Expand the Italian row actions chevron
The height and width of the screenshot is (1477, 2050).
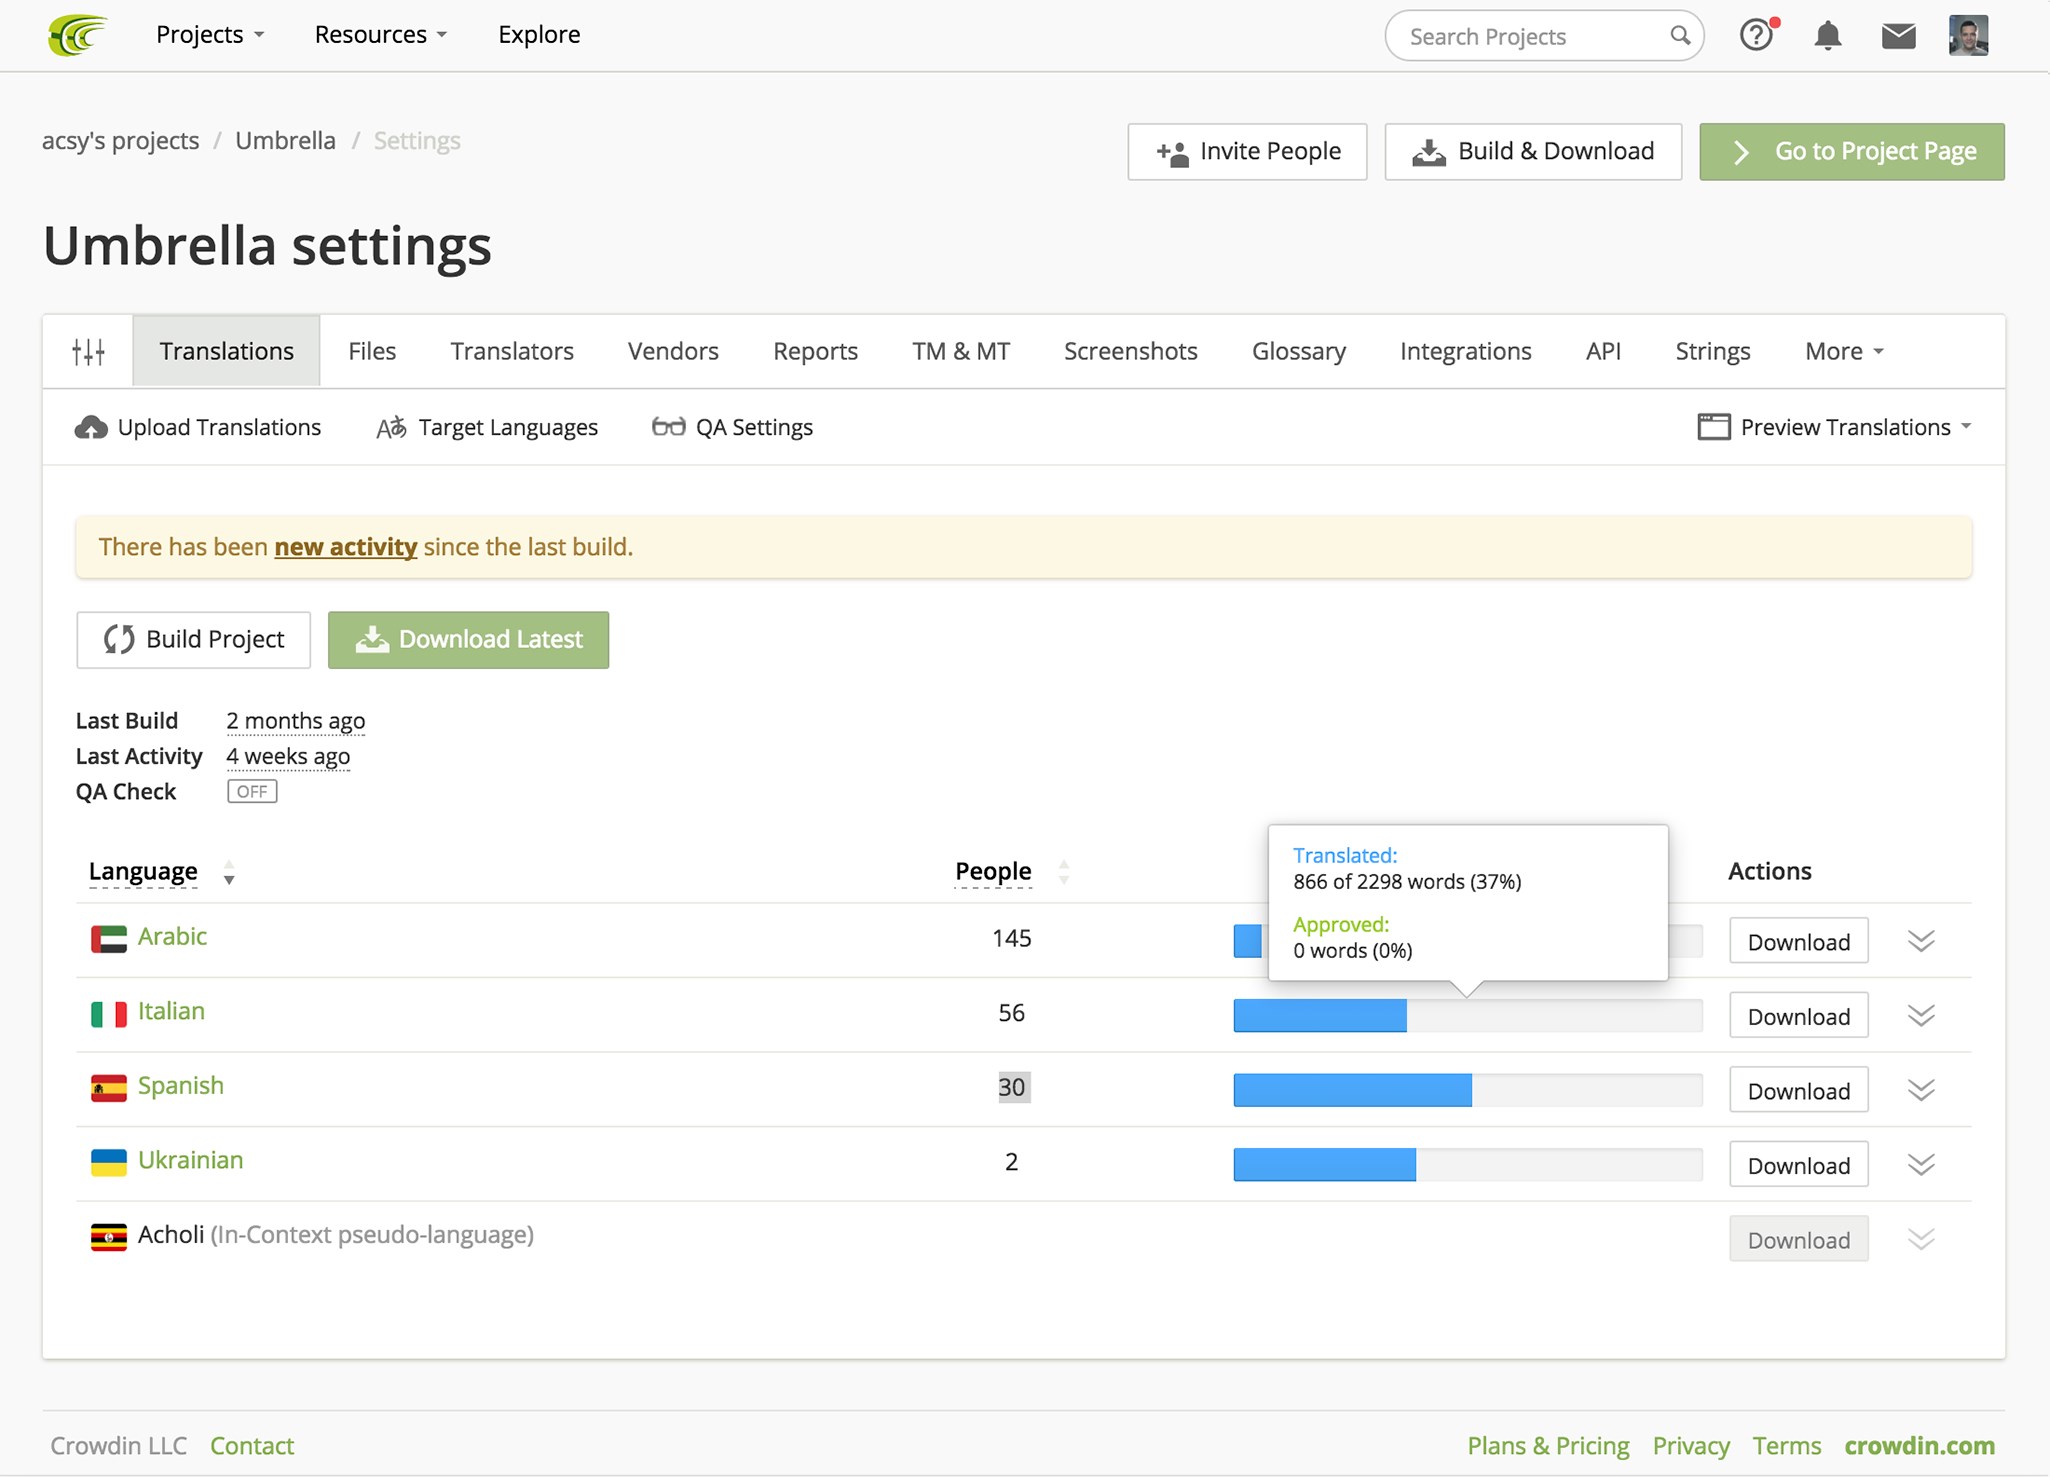pyautogui.click(x=1920, y=1016)
